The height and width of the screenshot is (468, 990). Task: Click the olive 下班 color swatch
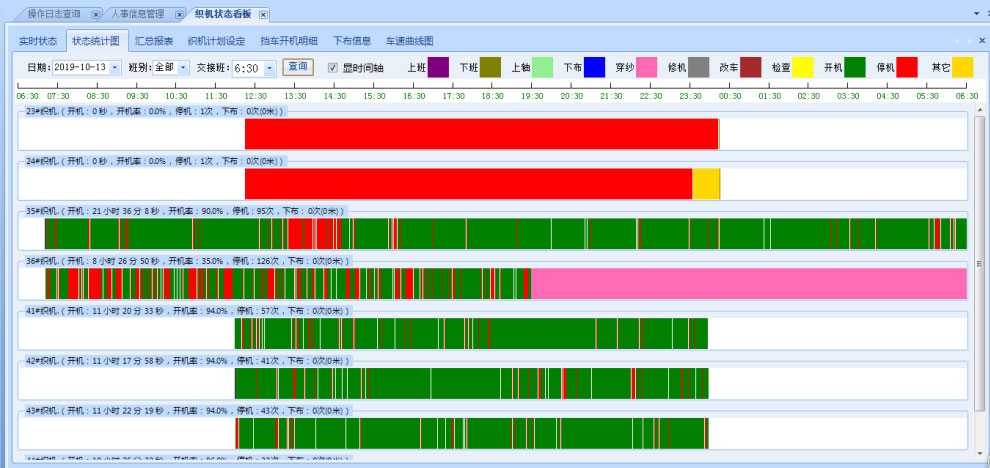(490, 68)
